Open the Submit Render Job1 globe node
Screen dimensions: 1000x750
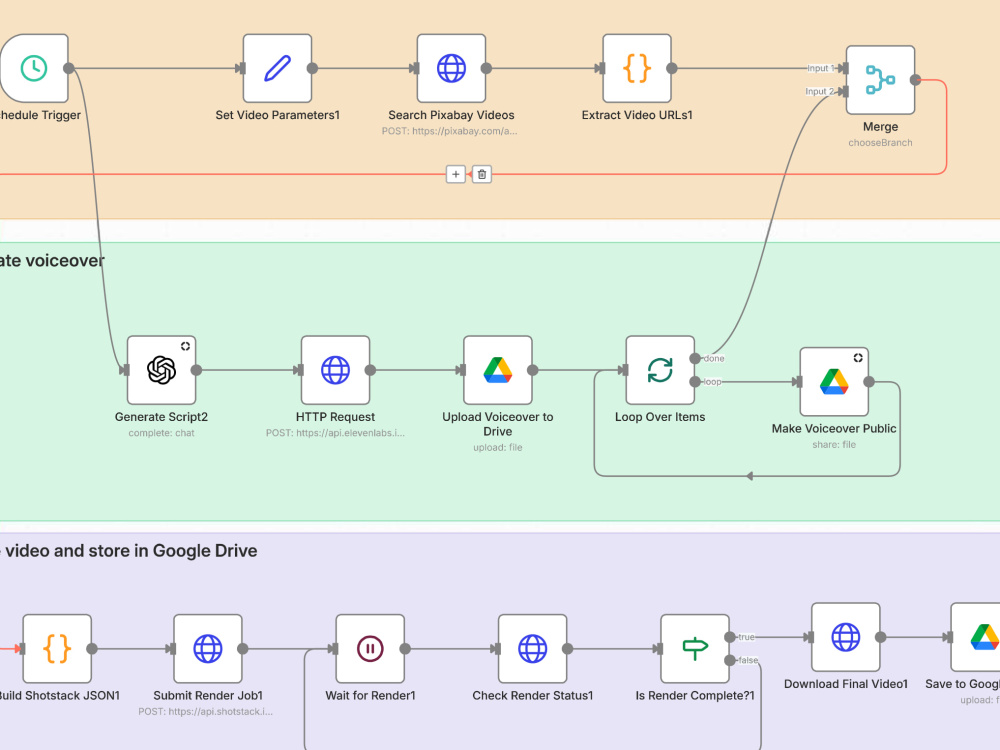point(208,649)
